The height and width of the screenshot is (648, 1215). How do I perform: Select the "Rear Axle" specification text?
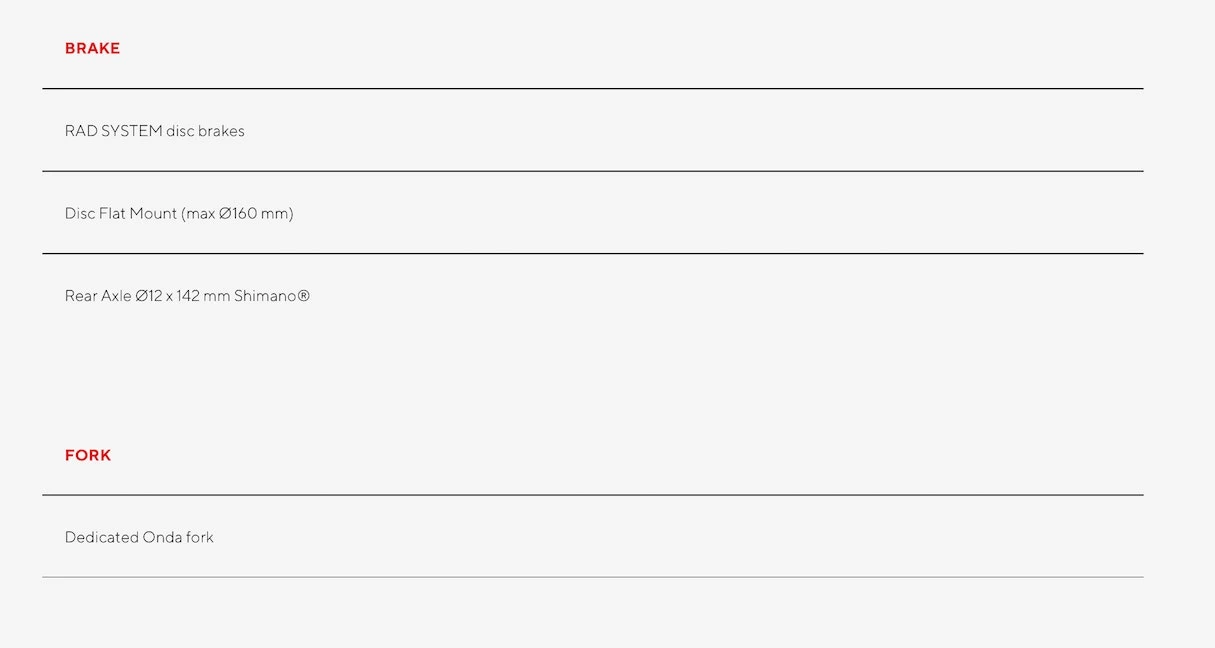pyautogui.click(x=187, y=296)
